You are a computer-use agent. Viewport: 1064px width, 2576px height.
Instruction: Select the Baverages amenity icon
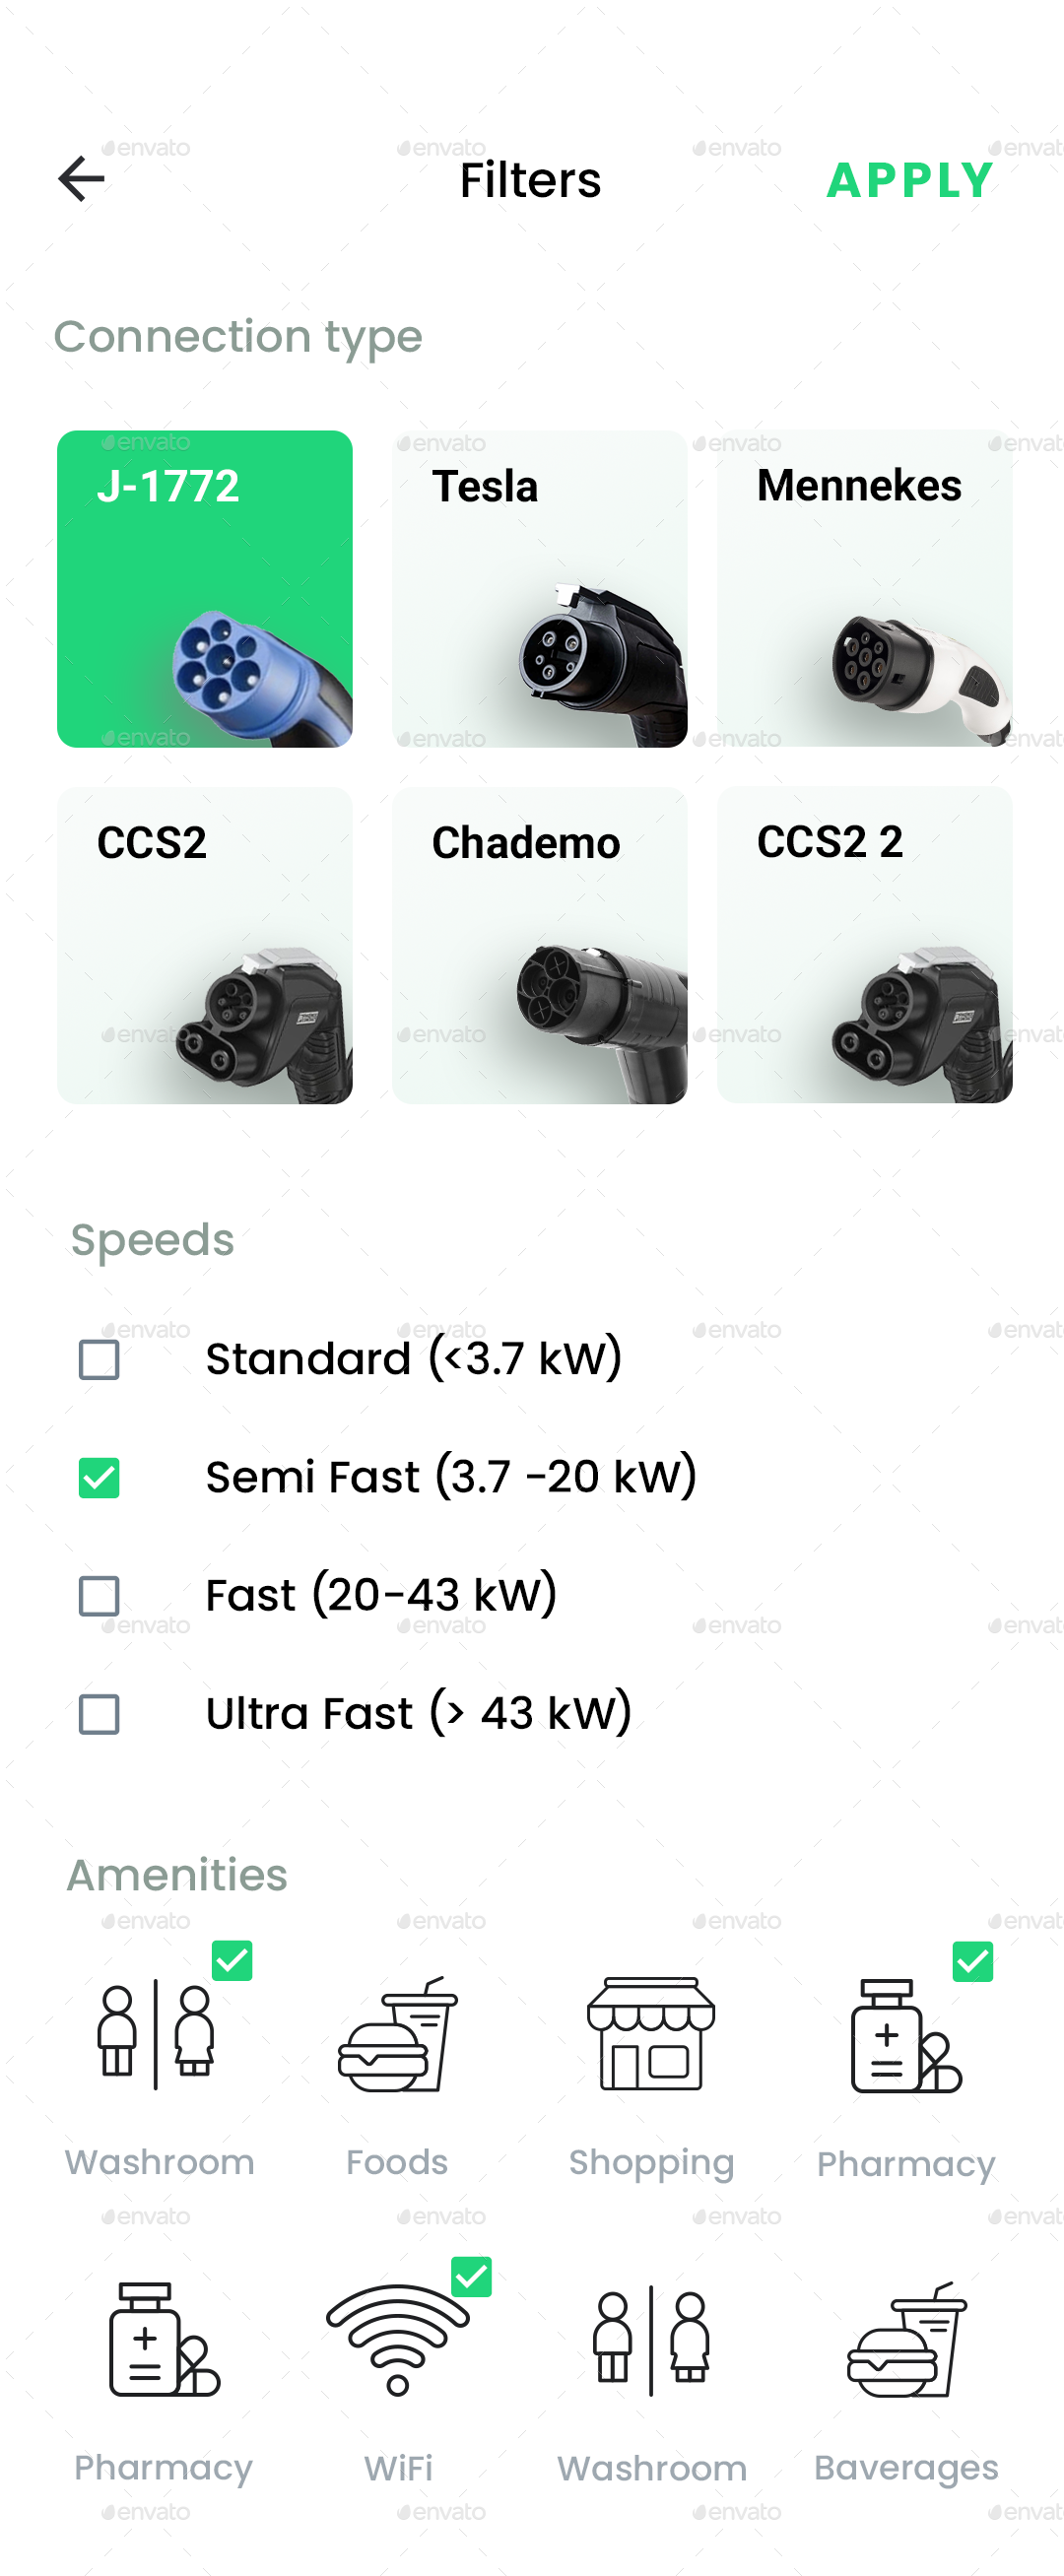tap(906, 2340)
